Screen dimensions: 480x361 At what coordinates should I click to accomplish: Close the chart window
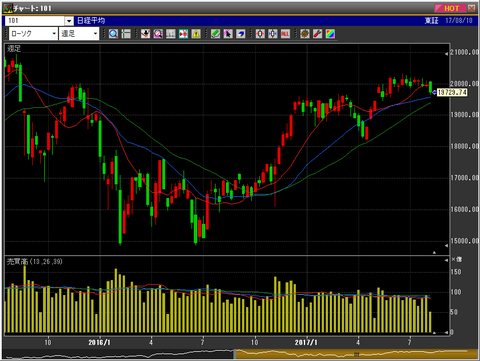471,8
